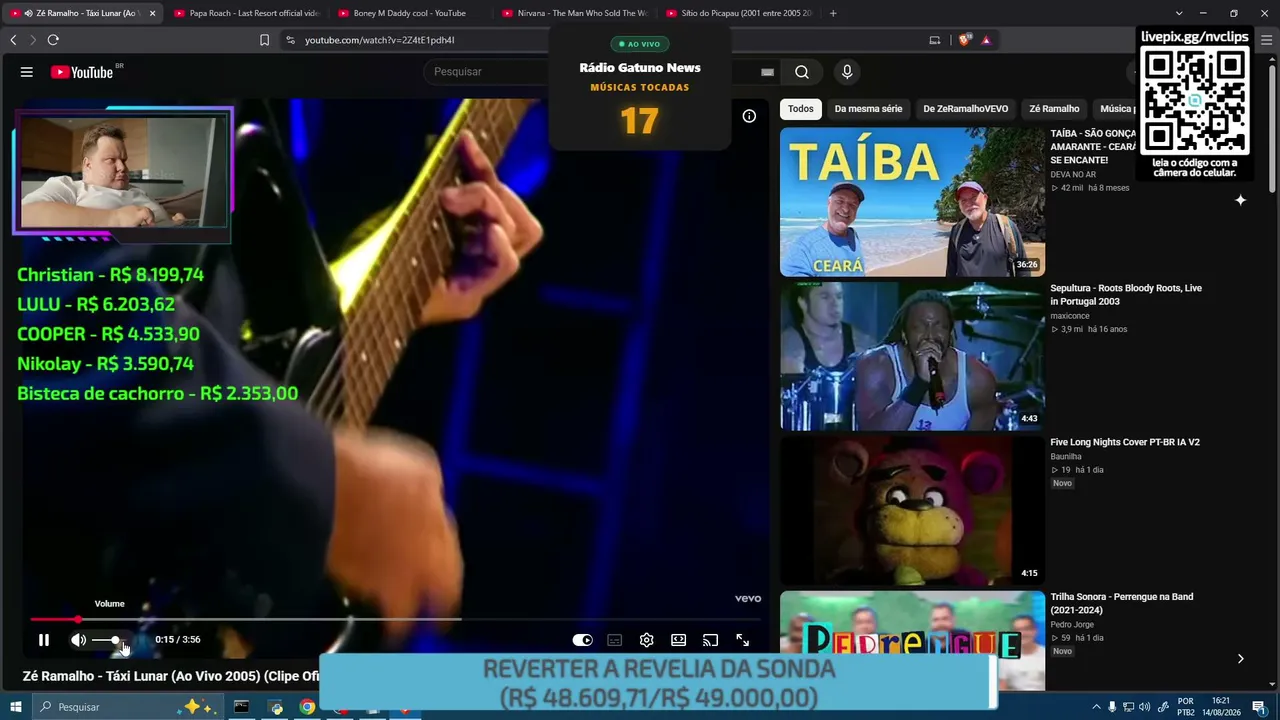Screen dimensions: 1280x720
Task: View site information in the address bar
Action: pos(290,40)
